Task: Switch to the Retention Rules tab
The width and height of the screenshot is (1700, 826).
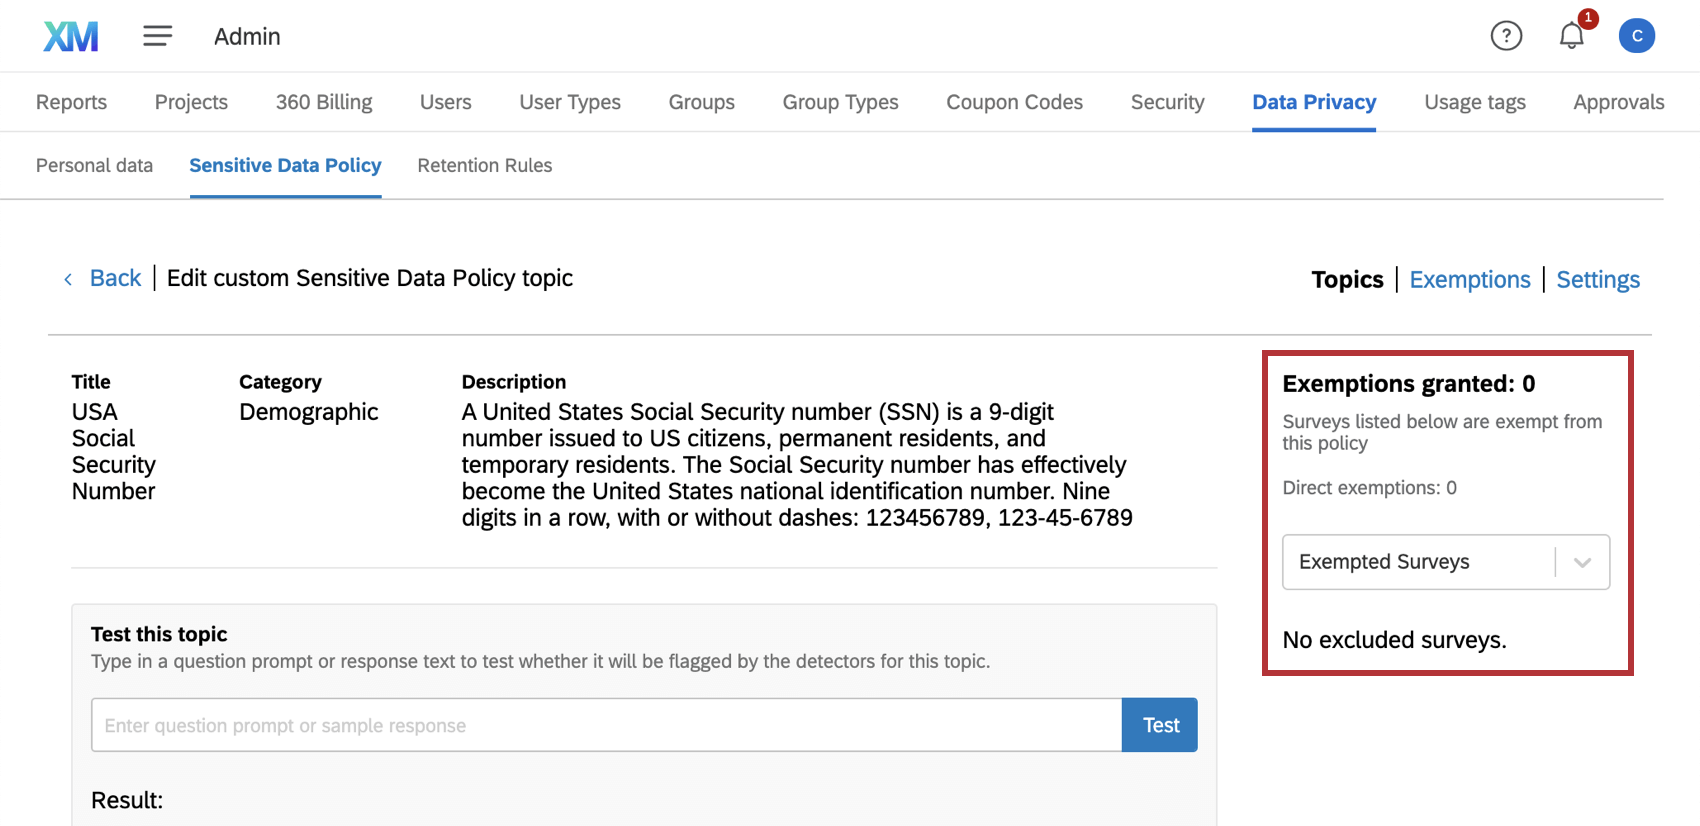Action: pyautogui.click(x=484, y=166)
